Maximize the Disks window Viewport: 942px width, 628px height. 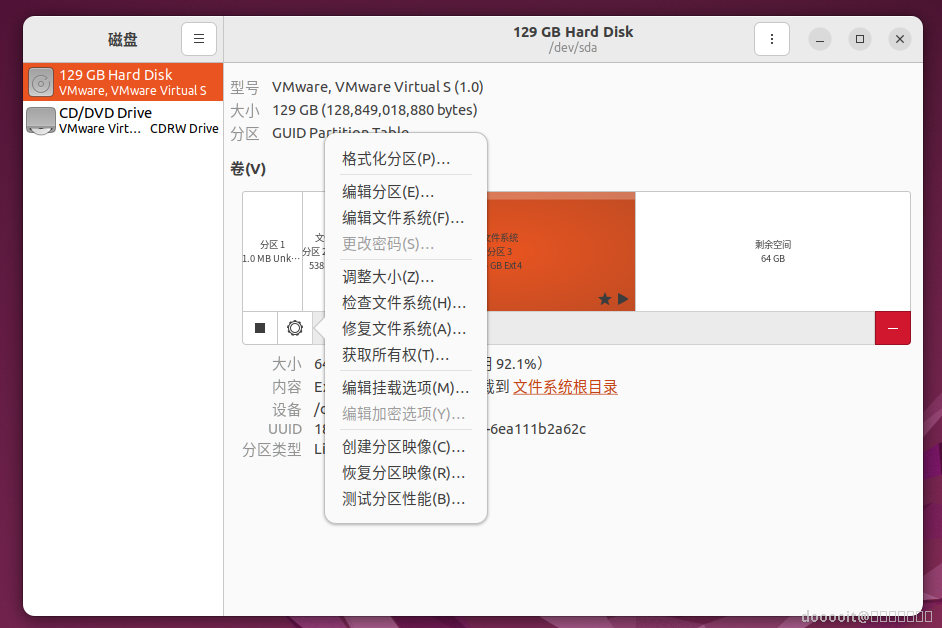coord(860,39)
